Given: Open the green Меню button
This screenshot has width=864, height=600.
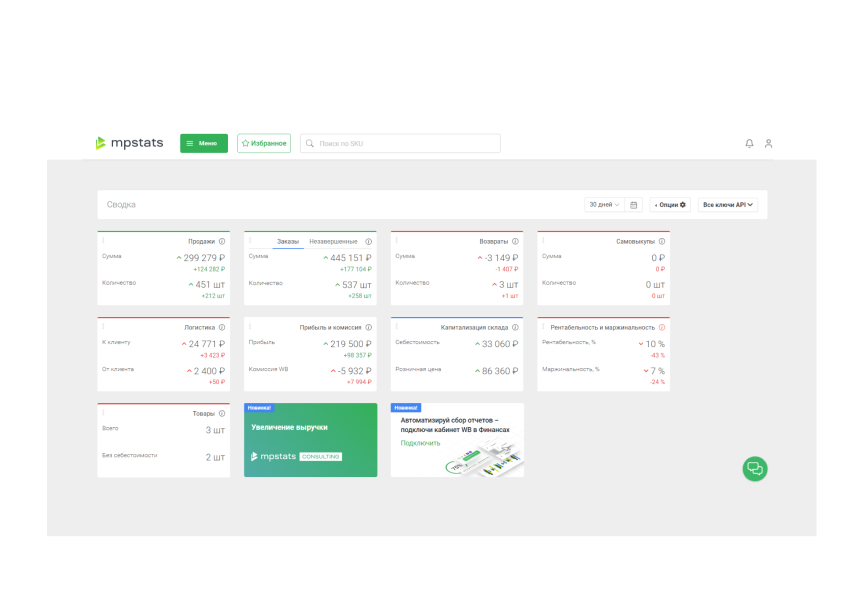Looking at the screenshot, I should tap(203, 143).
